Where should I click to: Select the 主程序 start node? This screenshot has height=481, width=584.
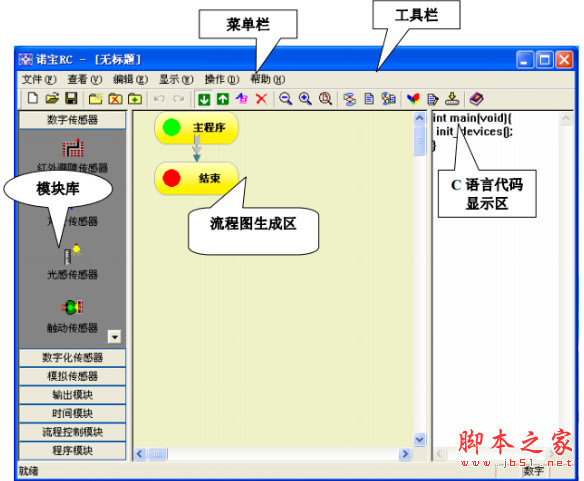197,128
